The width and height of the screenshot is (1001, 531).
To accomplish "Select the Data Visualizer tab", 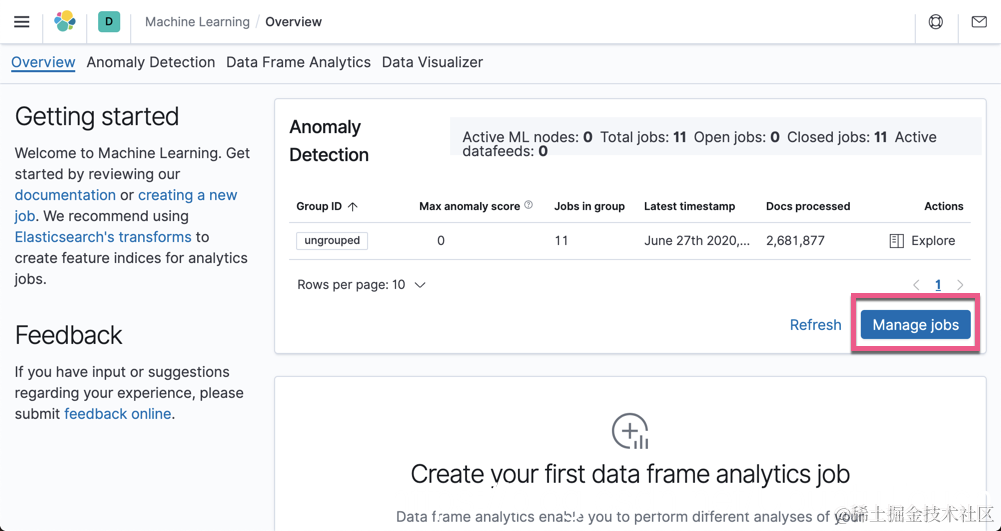I will (x=432, y=62).
